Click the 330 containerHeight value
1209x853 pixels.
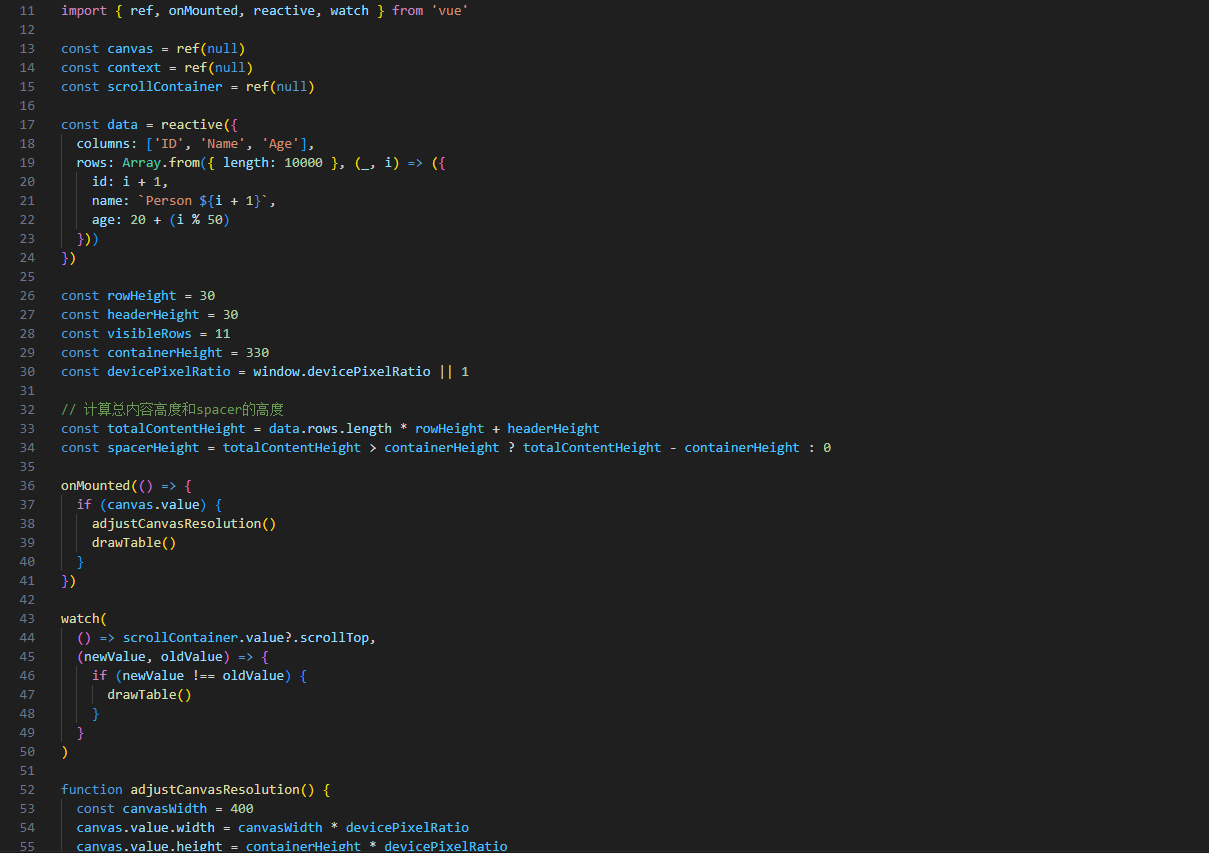(x=258, y=352)
